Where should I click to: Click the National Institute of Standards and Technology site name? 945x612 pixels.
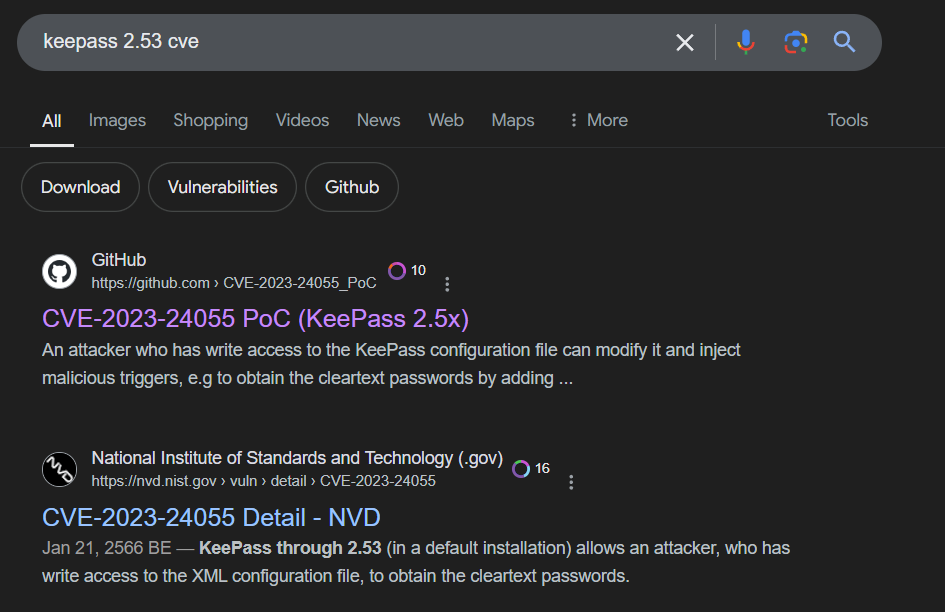pos(297,458)
